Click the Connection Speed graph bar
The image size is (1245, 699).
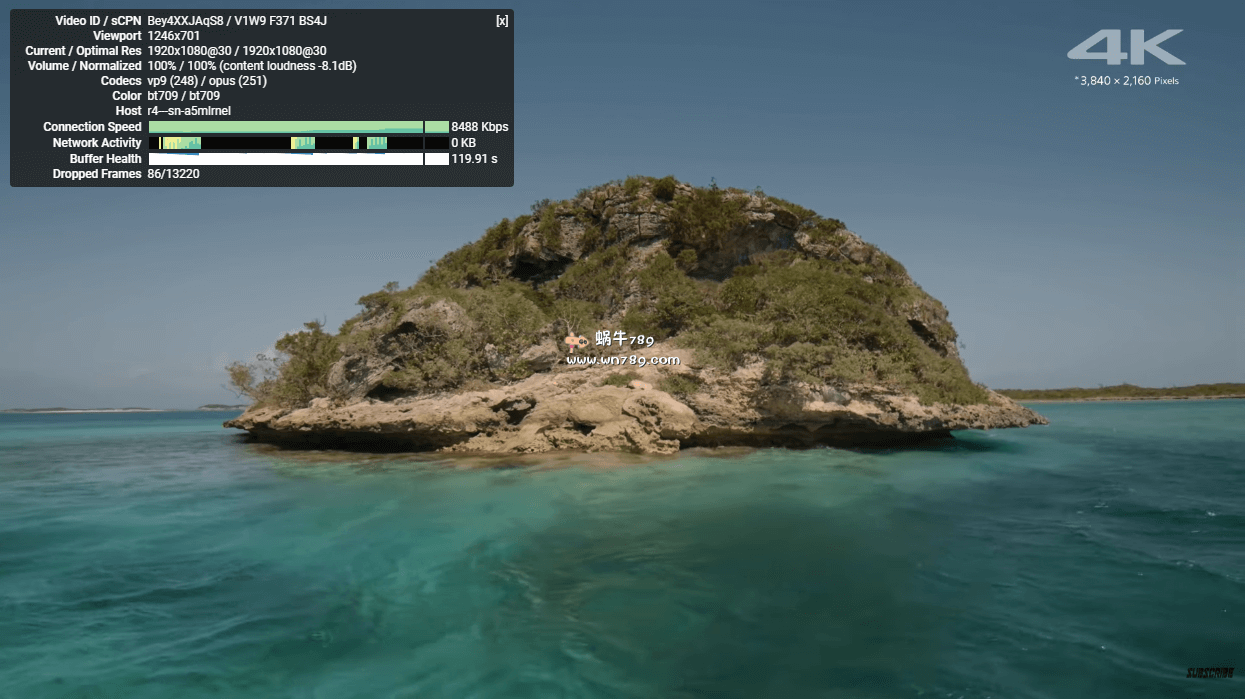click(x=298, y=127)
